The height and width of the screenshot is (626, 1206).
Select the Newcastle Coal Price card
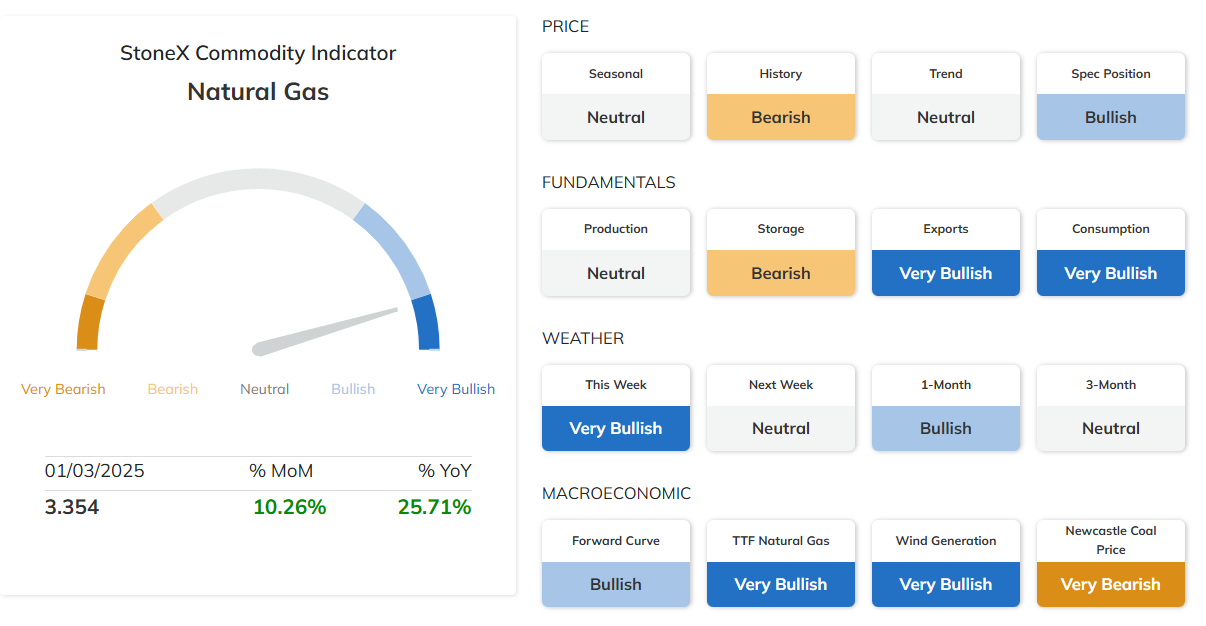point(1111,563)
